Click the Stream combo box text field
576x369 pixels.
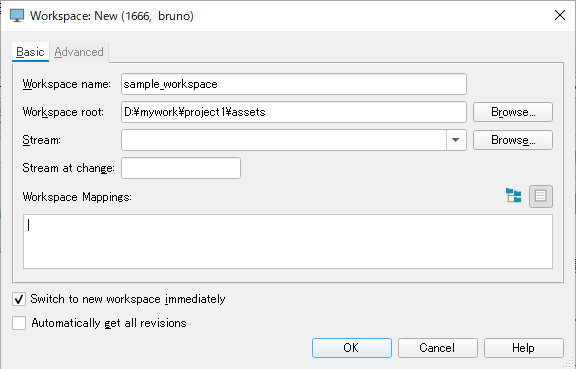coord(284,140)
